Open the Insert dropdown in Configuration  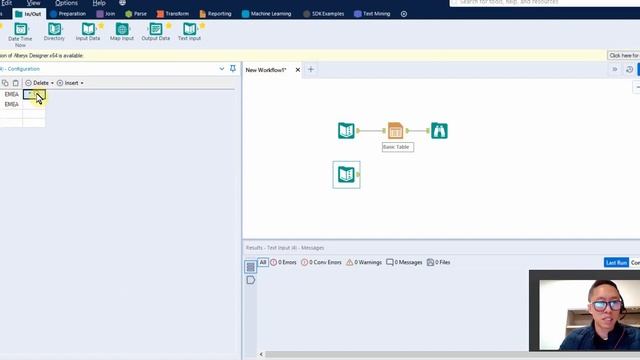[70, 83]
